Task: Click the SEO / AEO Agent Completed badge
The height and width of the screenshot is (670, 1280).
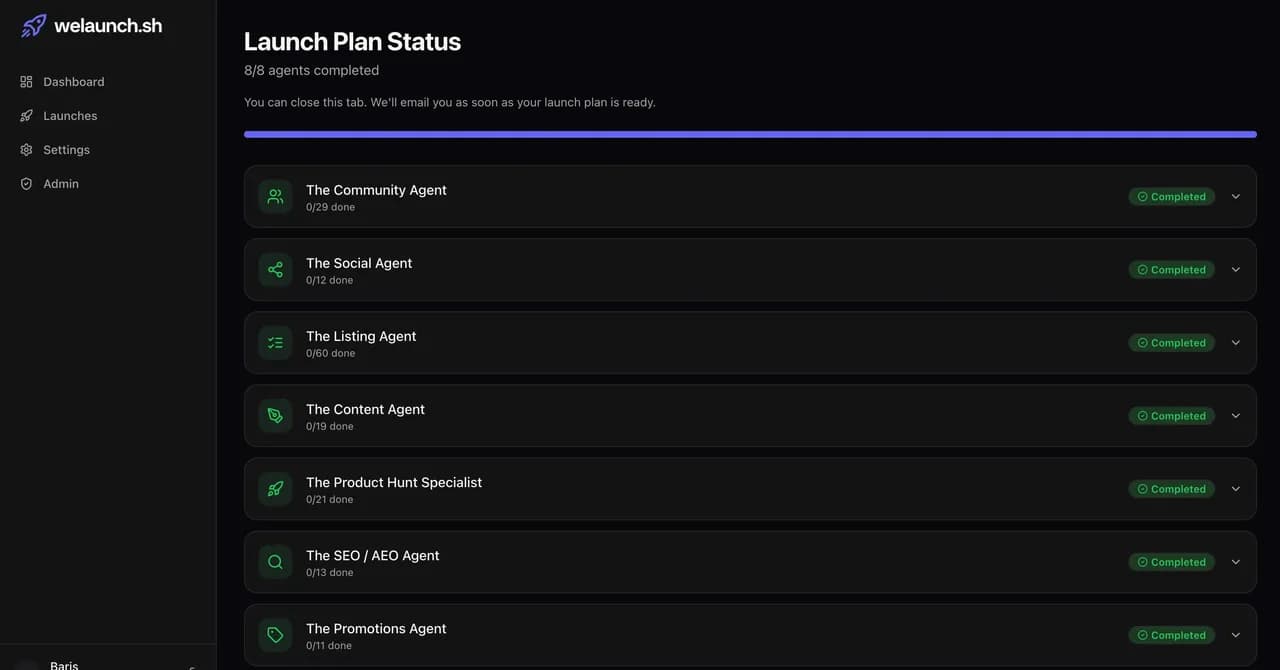Action: (1172, 562)
